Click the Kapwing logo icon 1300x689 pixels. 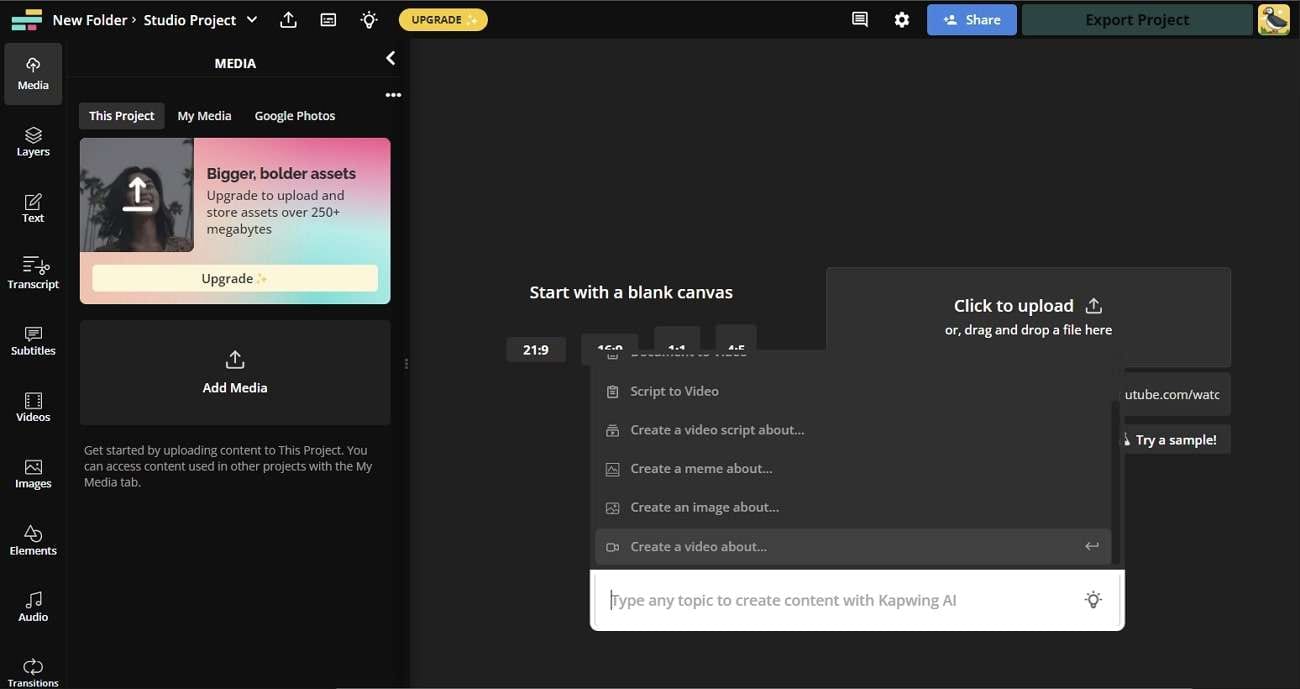(x=26, y=19)
